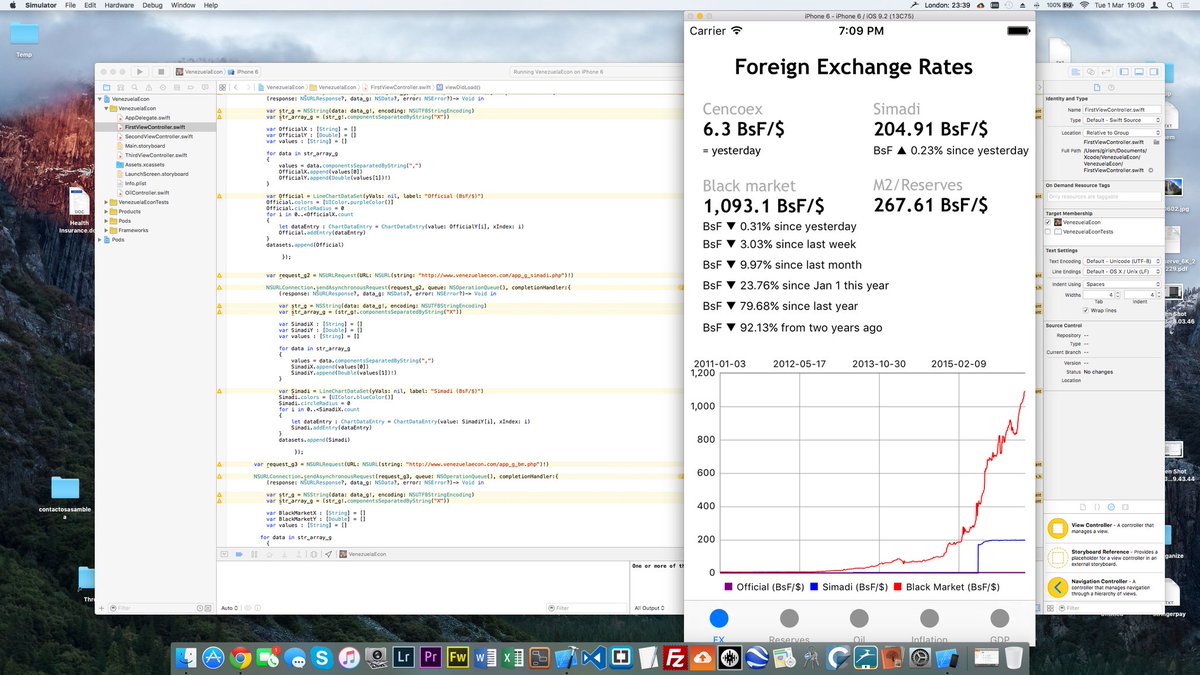Click the On Demand Resource Tags field
The width and height of the screenshot is (1200, 675).
pos(1103,197)
